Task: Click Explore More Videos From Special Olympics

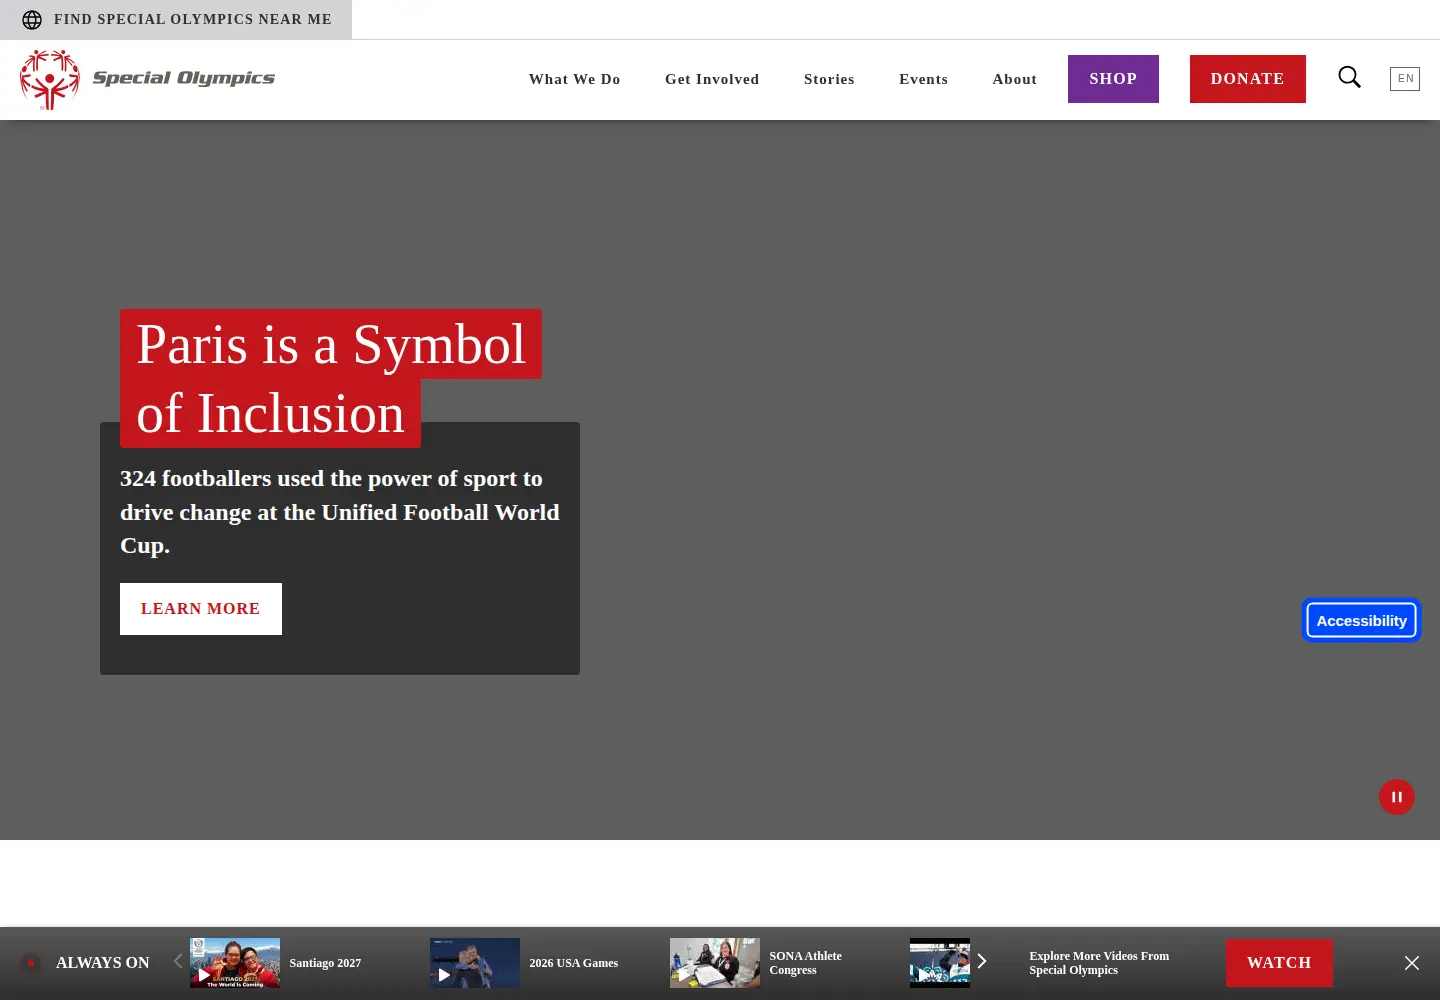Action: (1099, 963)
